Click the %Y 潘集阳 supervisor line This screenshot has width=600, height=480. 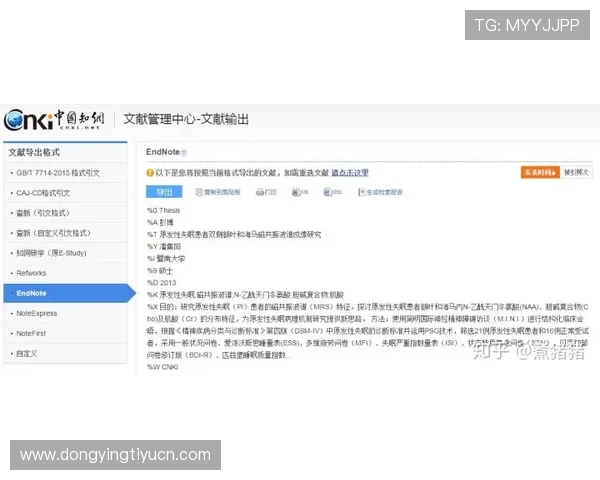[164, 247]
